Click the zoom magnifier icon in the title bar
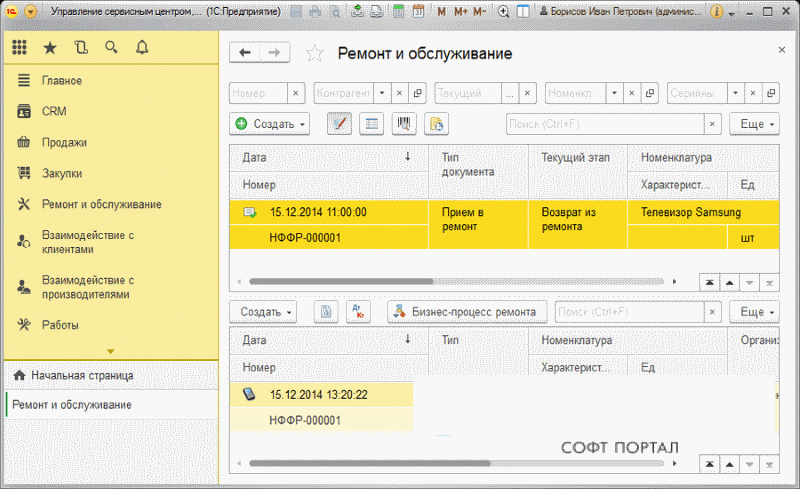Image resolution: width=800 pixels, height=489 pixels. point(504,11)
